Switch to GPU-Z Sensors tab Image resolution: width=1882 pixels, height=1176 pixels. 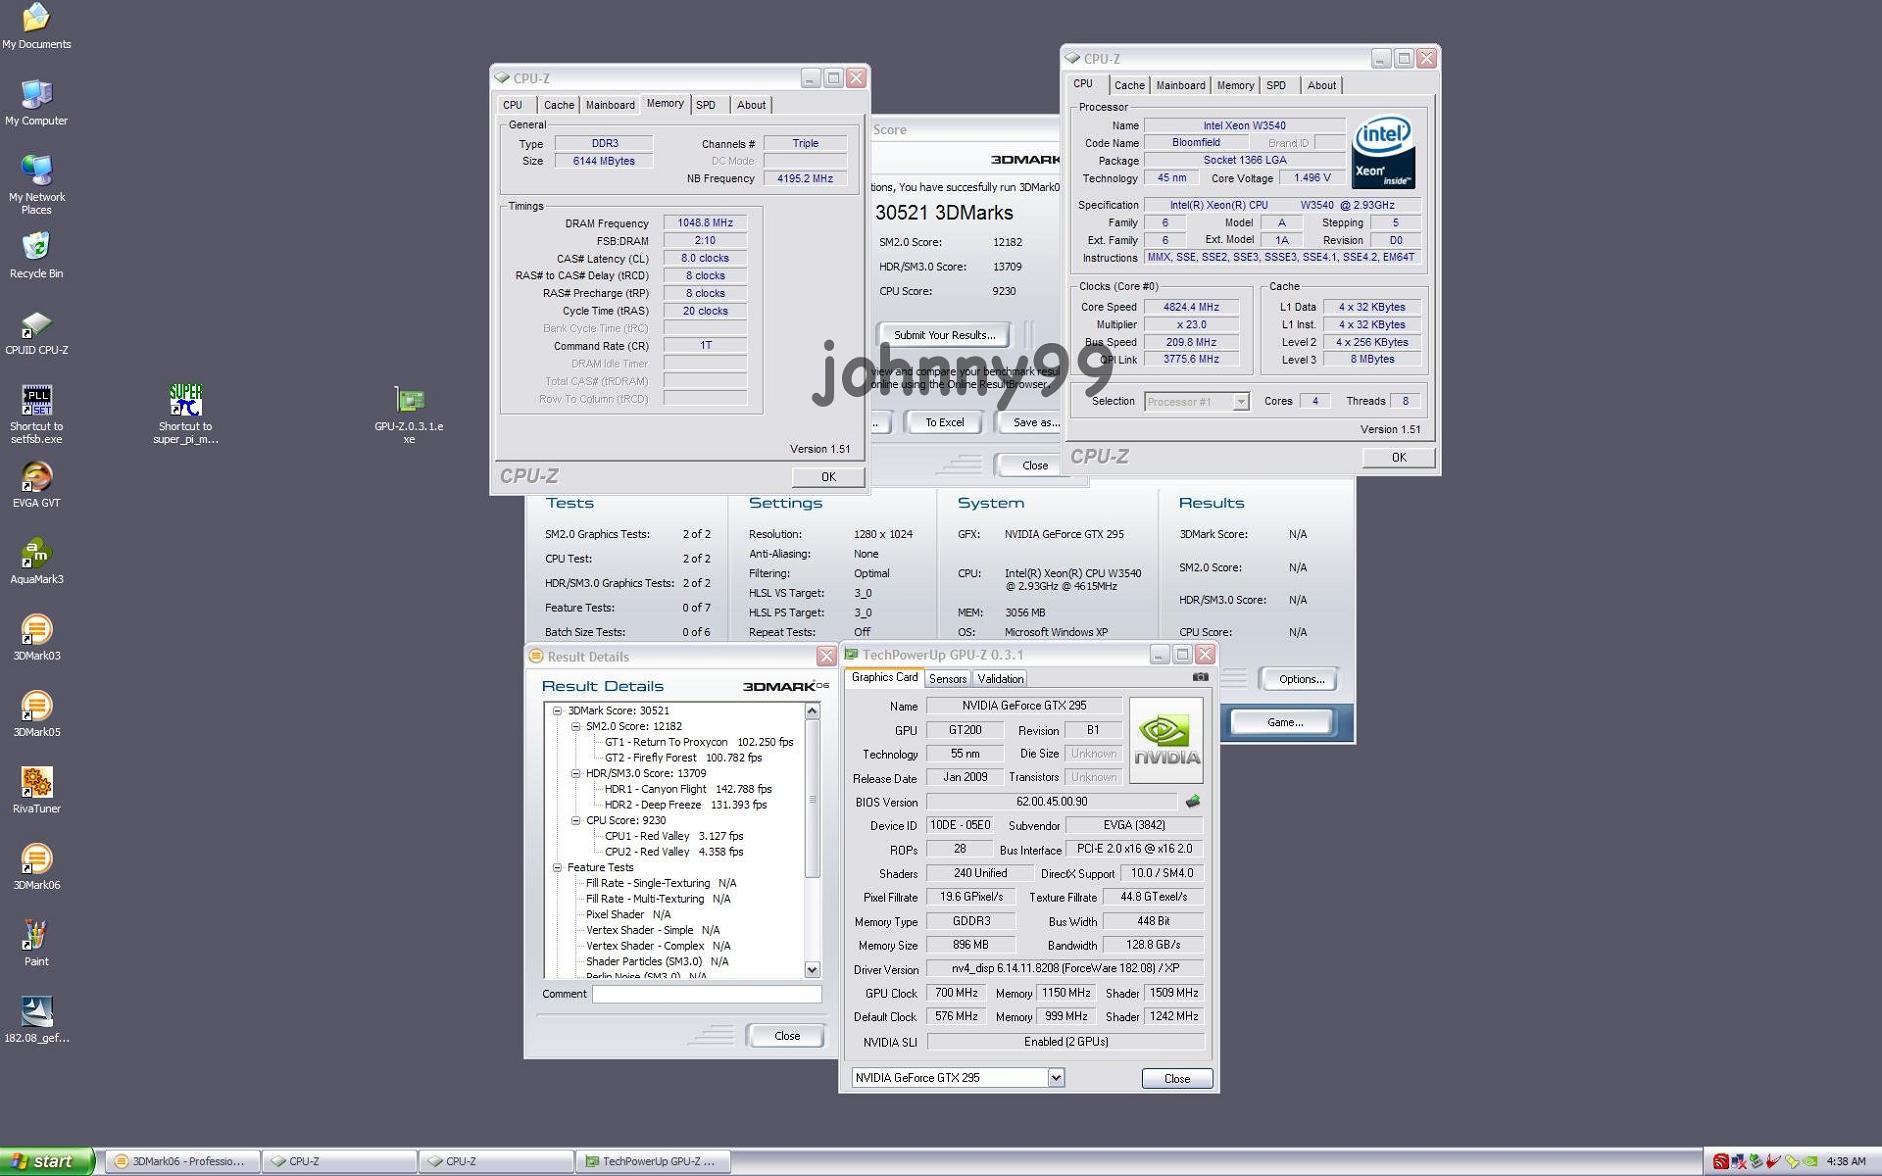click(x=947, y=679)
